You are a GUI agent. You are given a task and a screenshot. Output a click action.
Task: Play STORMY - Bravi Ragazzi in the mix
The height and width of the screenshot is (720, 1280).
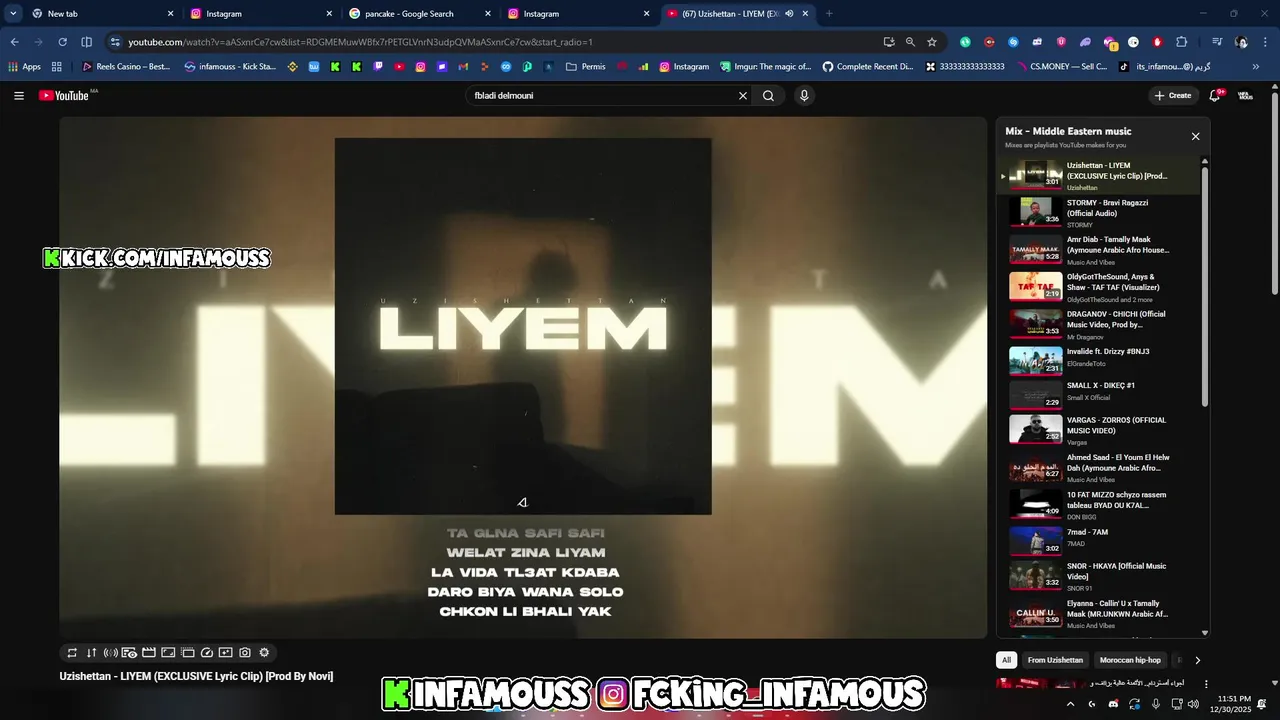coord(1100,212)
